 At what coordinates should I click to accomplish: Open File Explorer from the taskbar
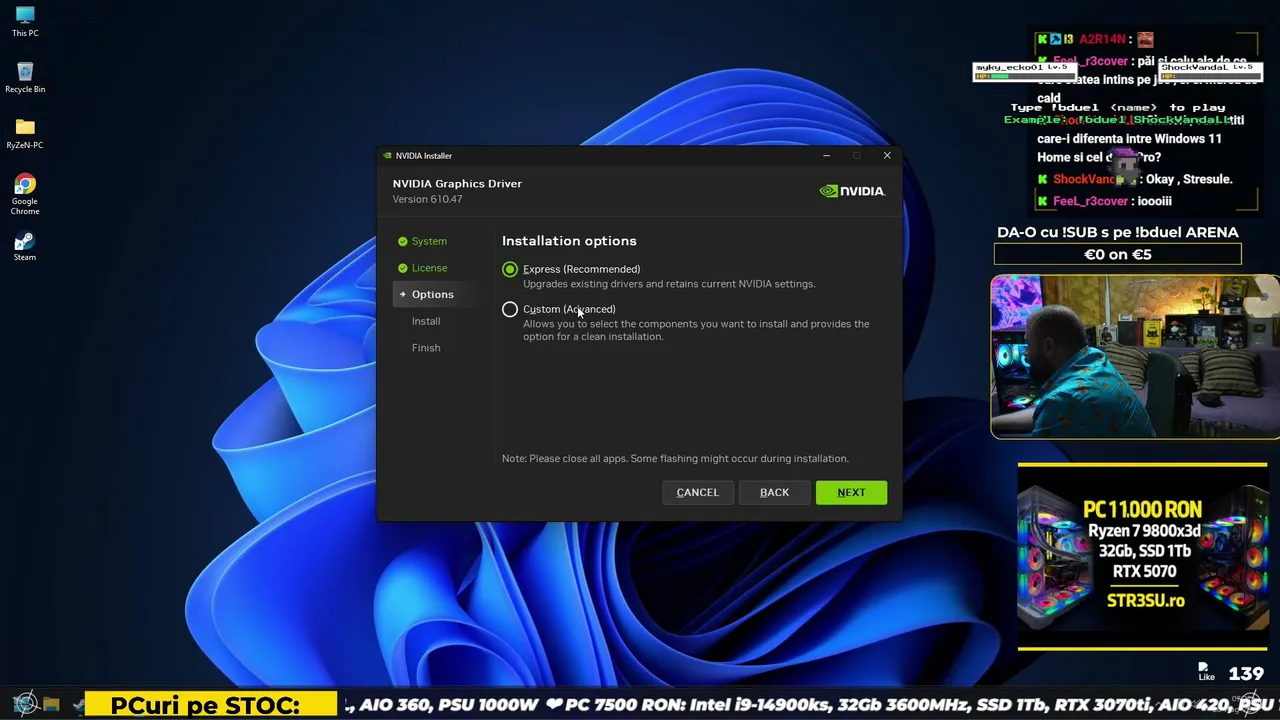[51, 705]
